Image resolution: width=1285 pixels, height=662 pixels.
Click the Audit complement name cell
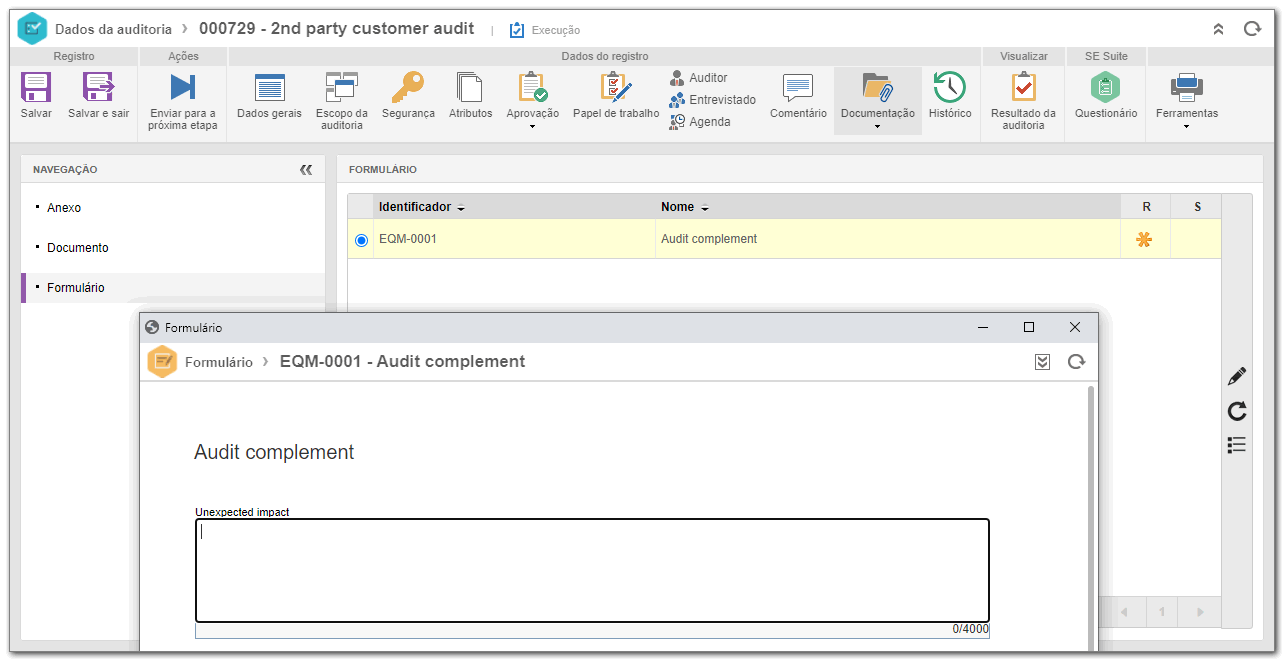(888, 239)
